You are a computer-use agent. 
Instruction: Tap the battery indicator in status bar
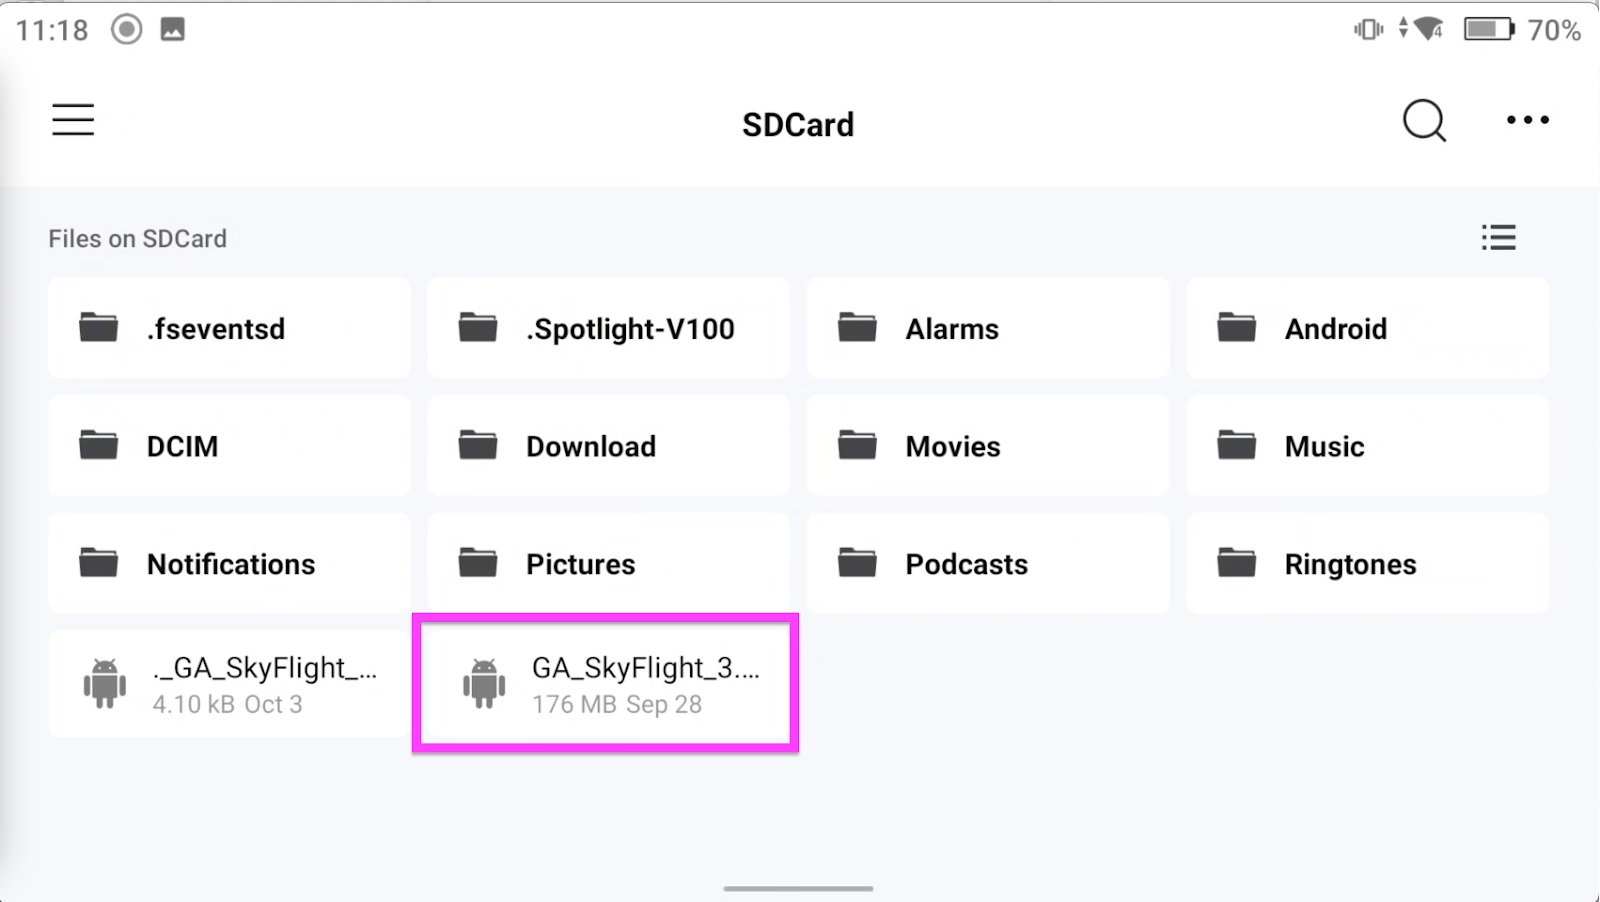tap(1489, 29)
